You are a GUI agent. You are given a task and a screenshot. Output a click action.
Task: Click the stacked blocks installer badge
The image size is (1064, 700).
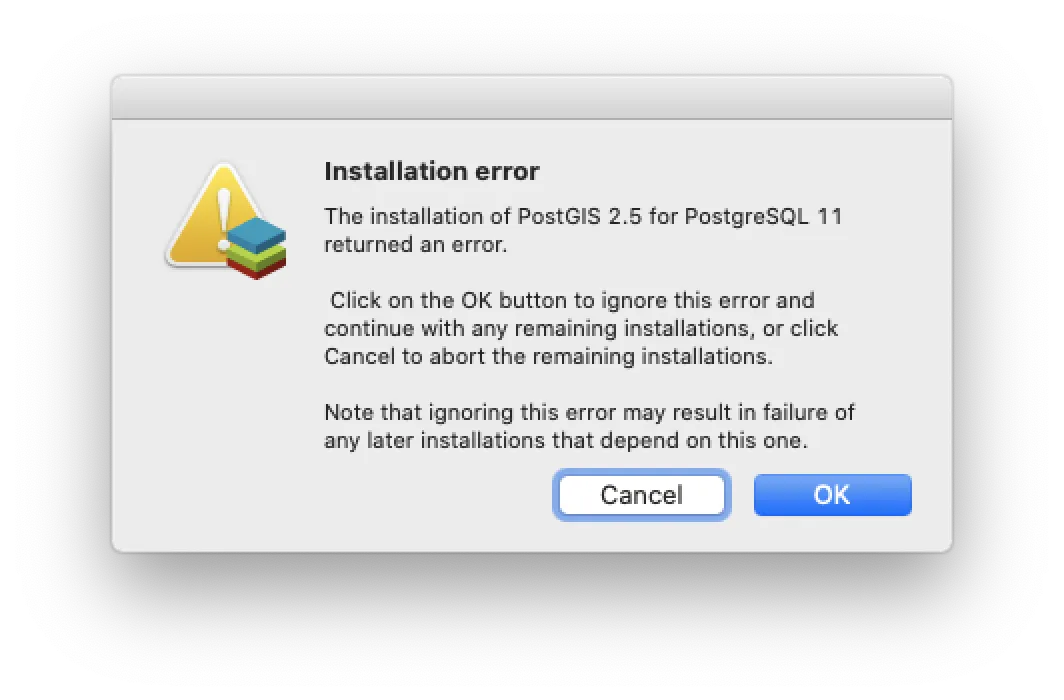257,247
